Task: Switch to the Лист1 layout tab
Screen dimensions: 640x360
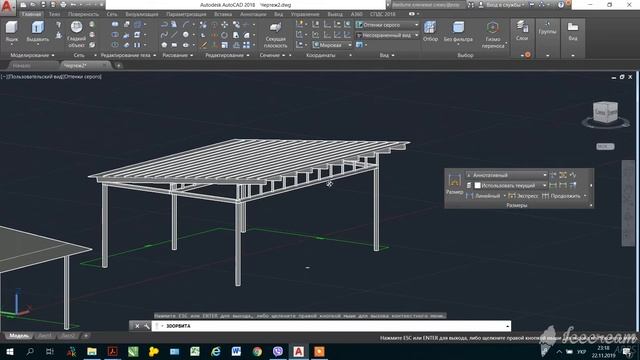Action: 45,336
